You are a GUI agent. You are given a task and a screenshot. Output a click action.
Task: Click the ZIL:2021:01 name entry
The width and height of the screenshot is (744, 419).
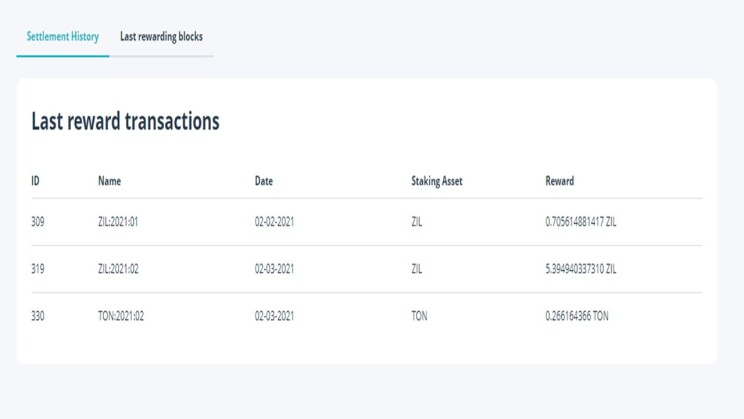click(118, 222)
